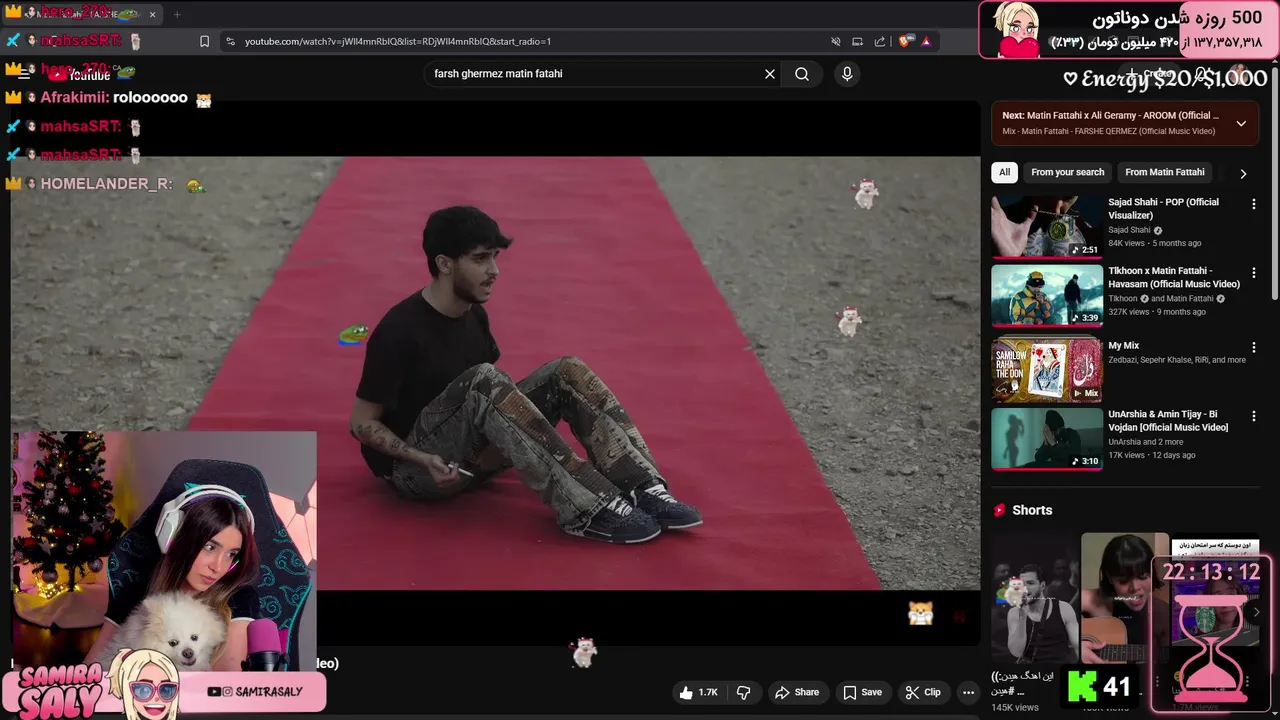Click the Mix - Matin Fattahi FARSHE QERMEZ subtitle
This screenshot has width=1280, height=720.
[1108, 131]
